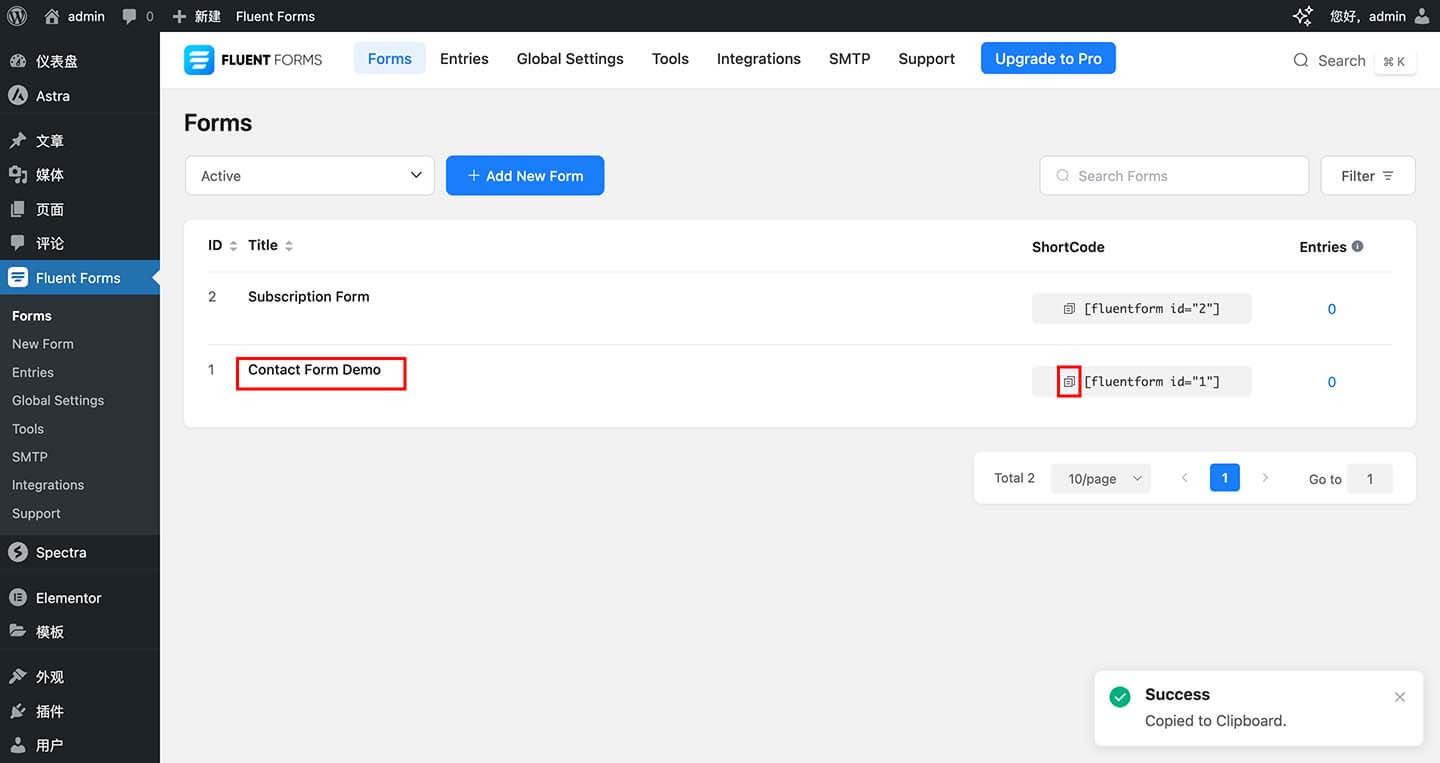
Task: Open SMTP submenu in sidebar
Action: pos(30,457)
